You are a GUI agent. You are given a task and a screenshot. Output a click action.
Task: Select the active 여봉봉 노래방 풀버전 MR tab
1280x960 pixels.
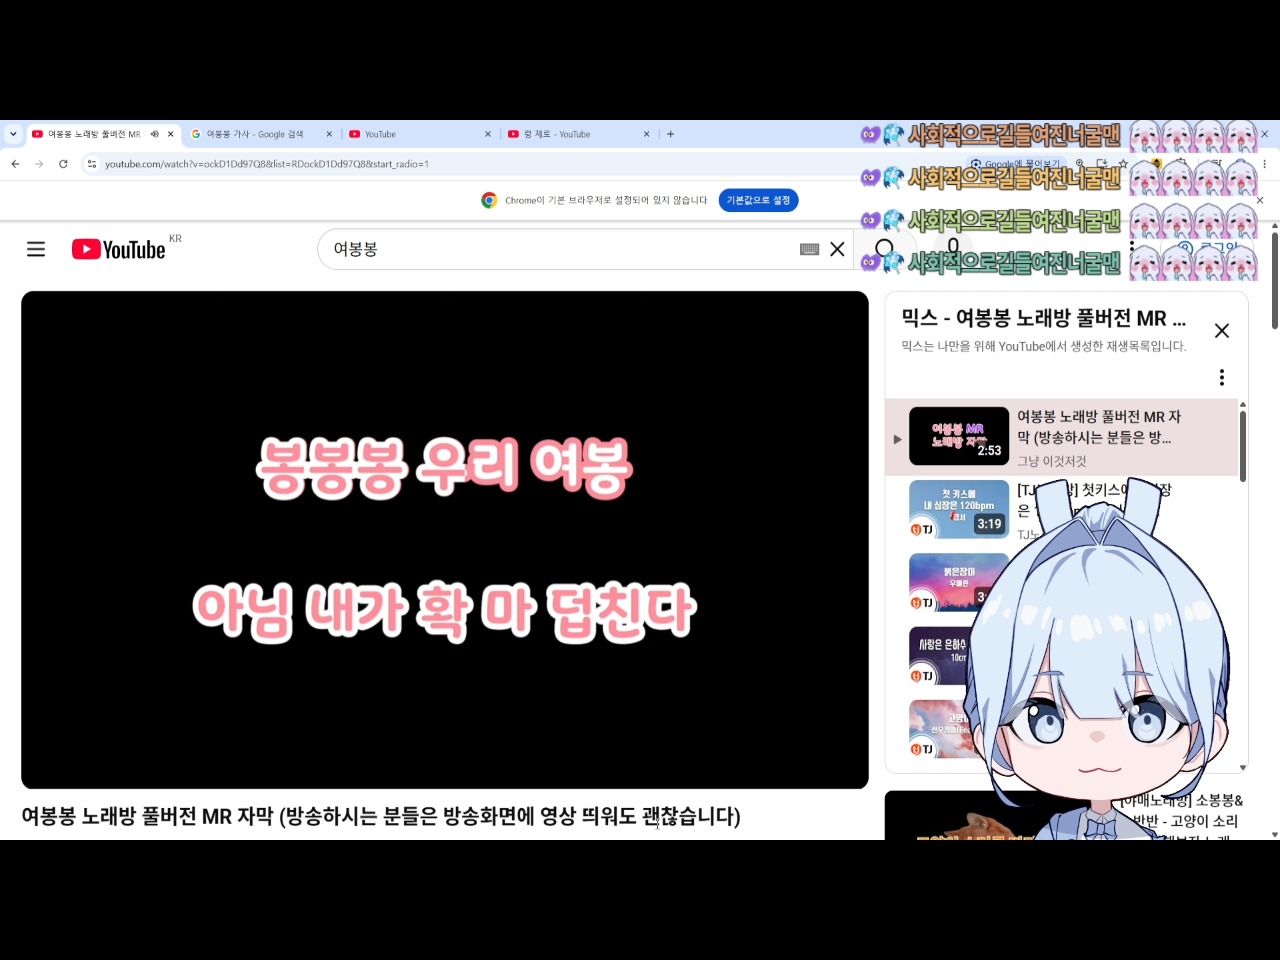[x=95, y=134]
